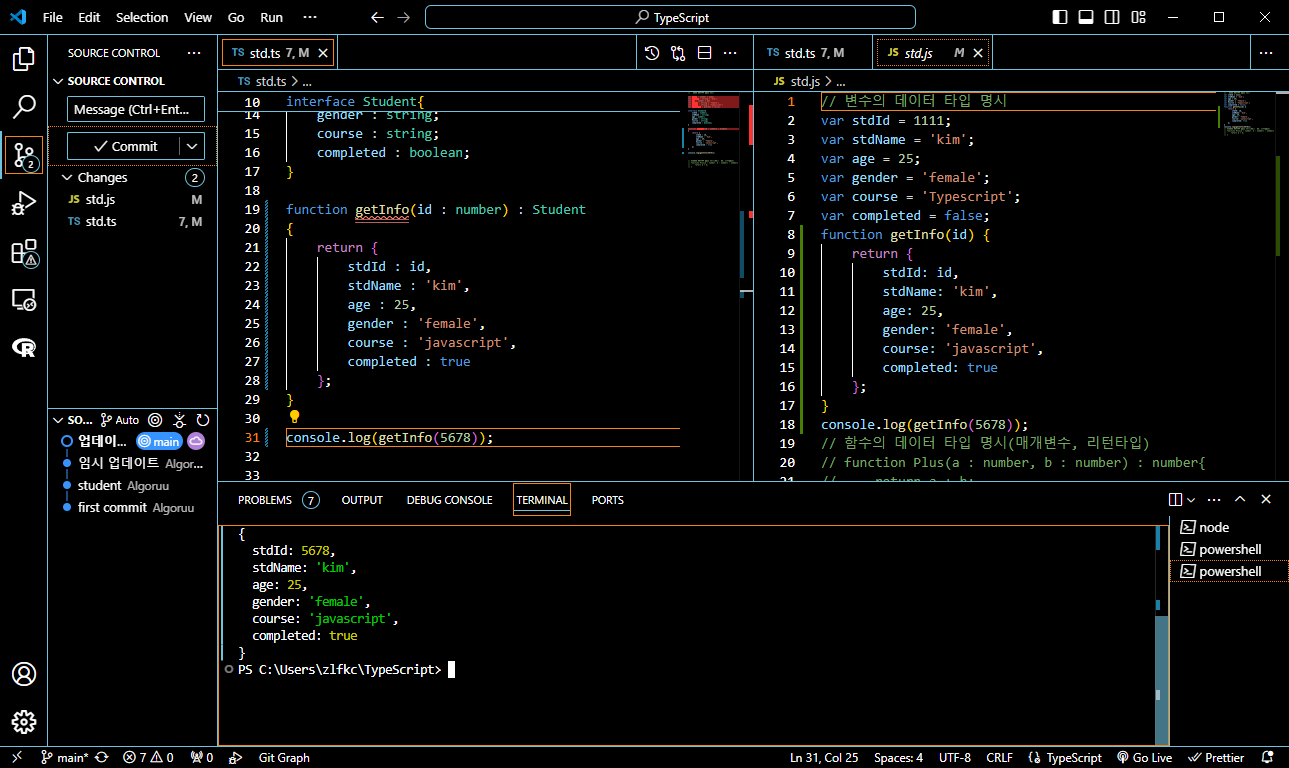The height and width of the screenshot is (768, 1289).
Task: Open the Commit button dropdown arrow
Action: click(193, 146)
